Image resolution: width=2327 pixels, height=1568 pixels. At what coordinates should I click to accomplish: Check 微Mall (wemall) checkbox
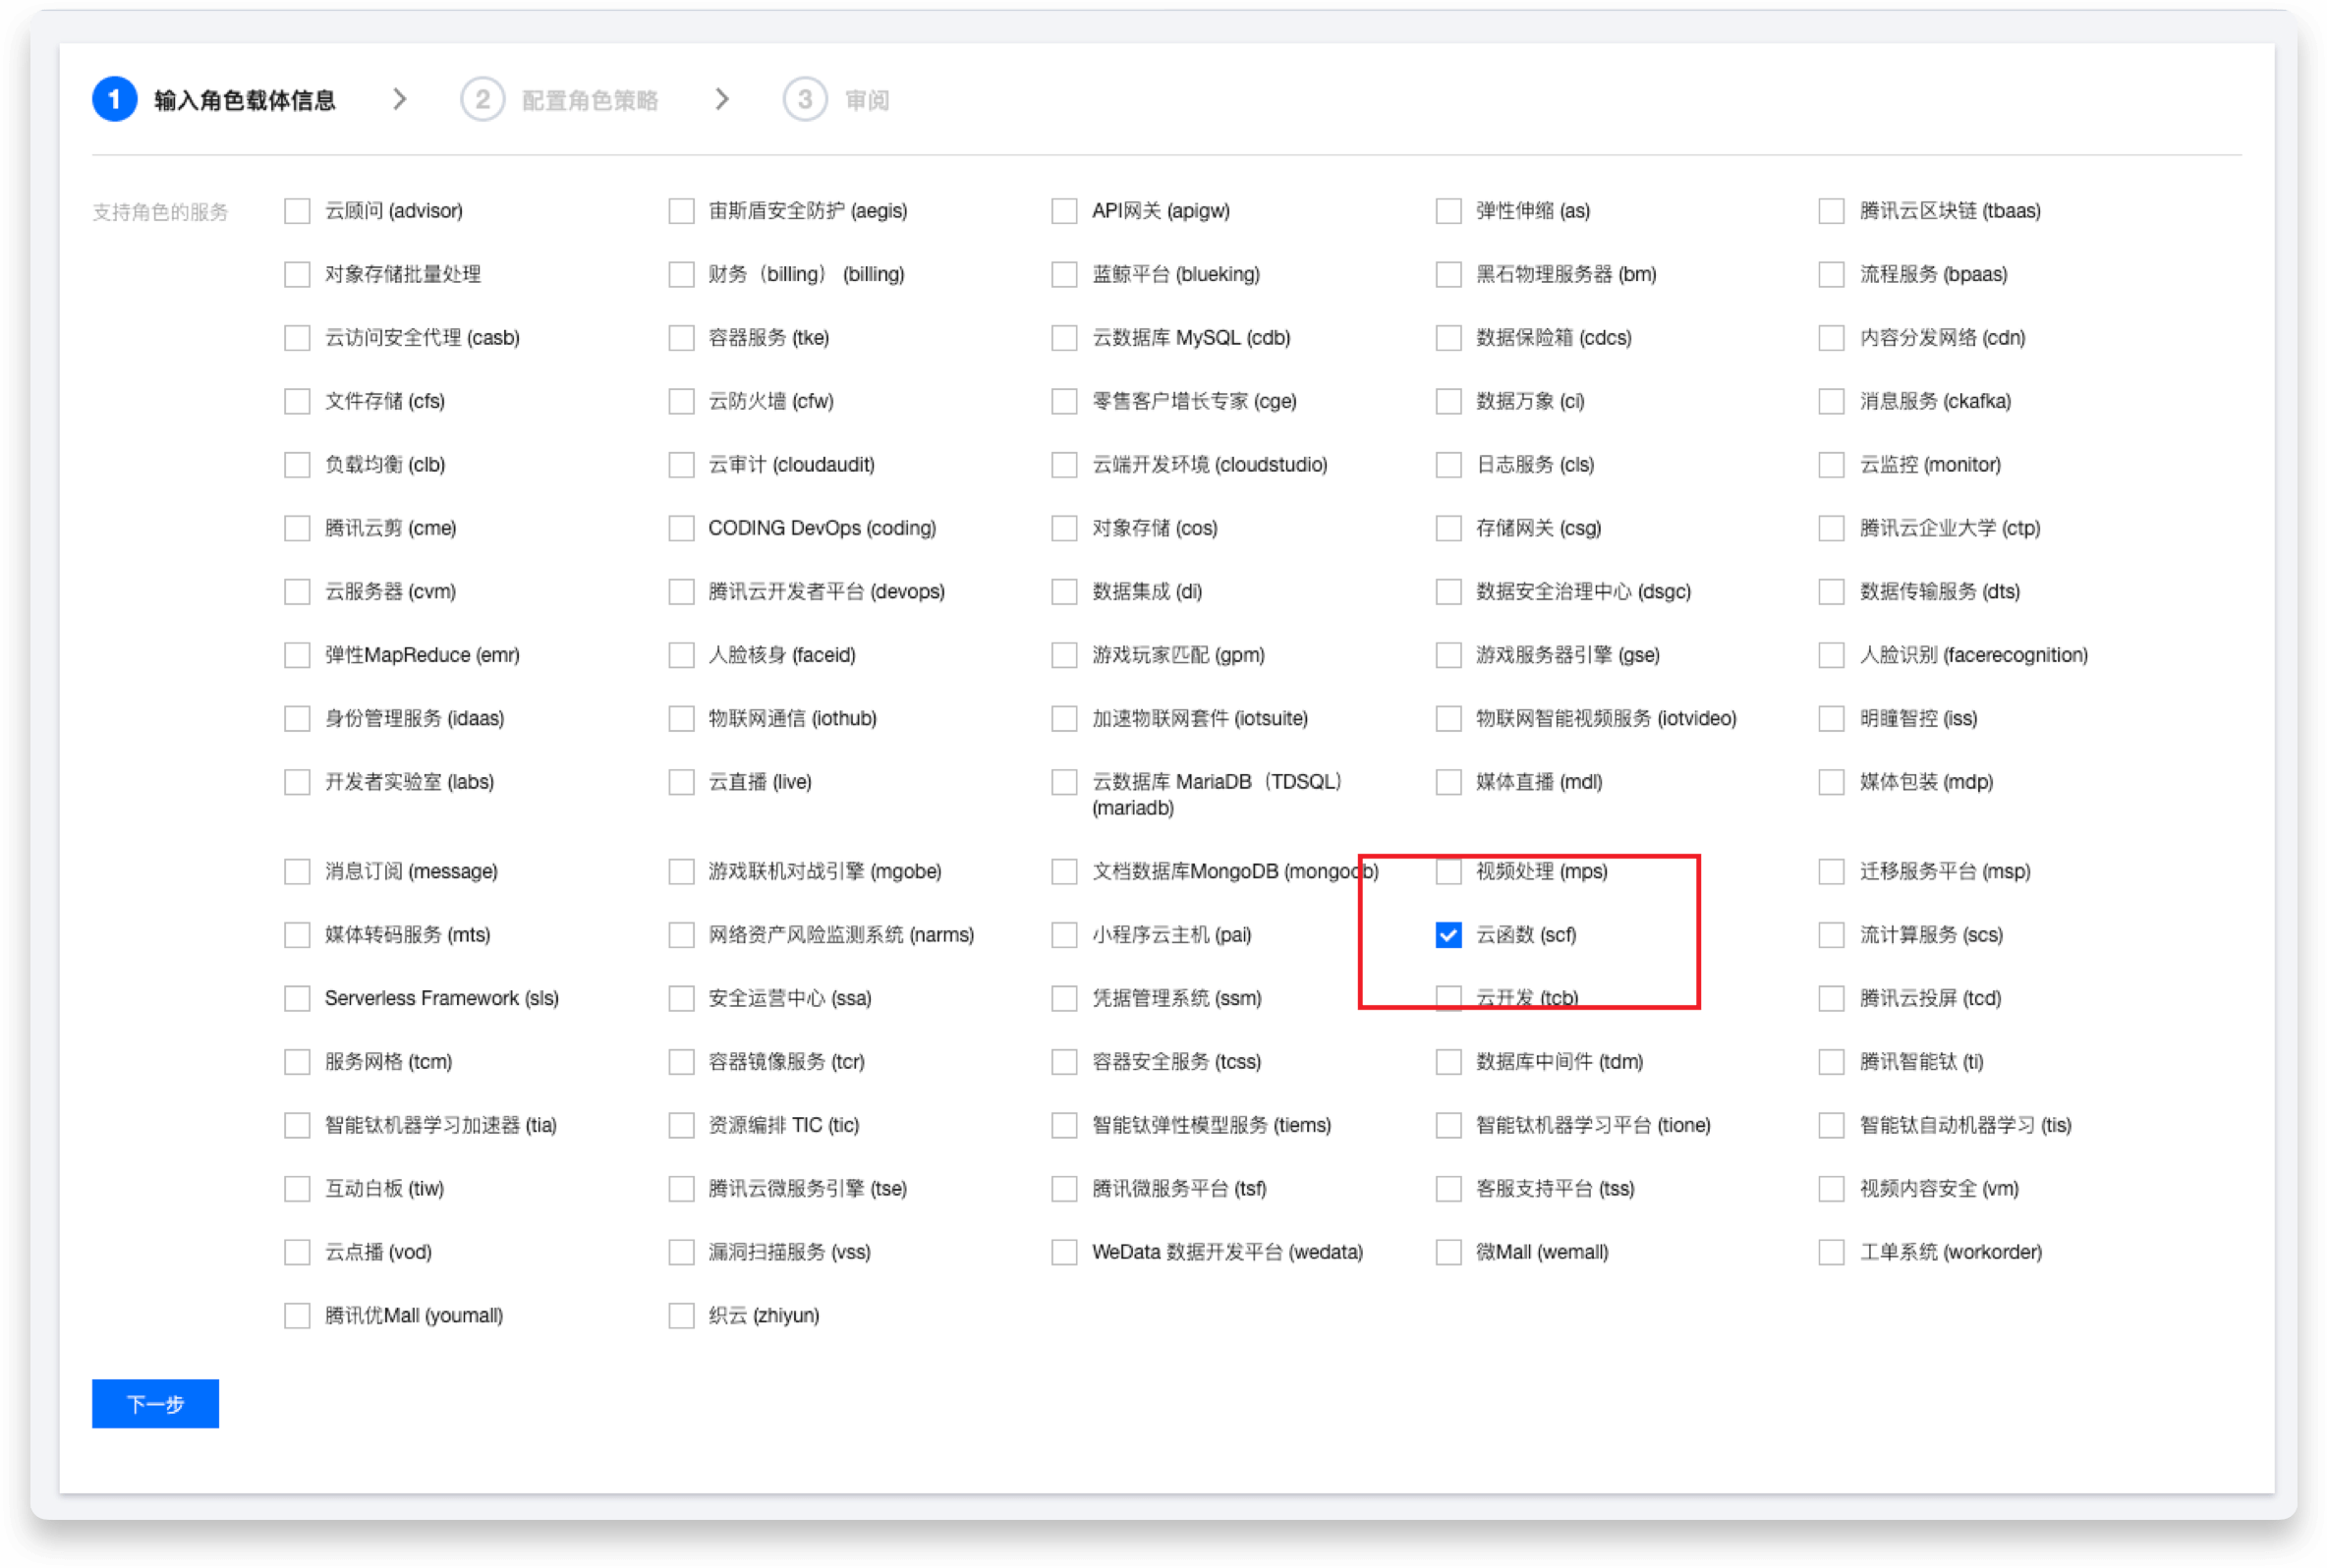1448,1252
